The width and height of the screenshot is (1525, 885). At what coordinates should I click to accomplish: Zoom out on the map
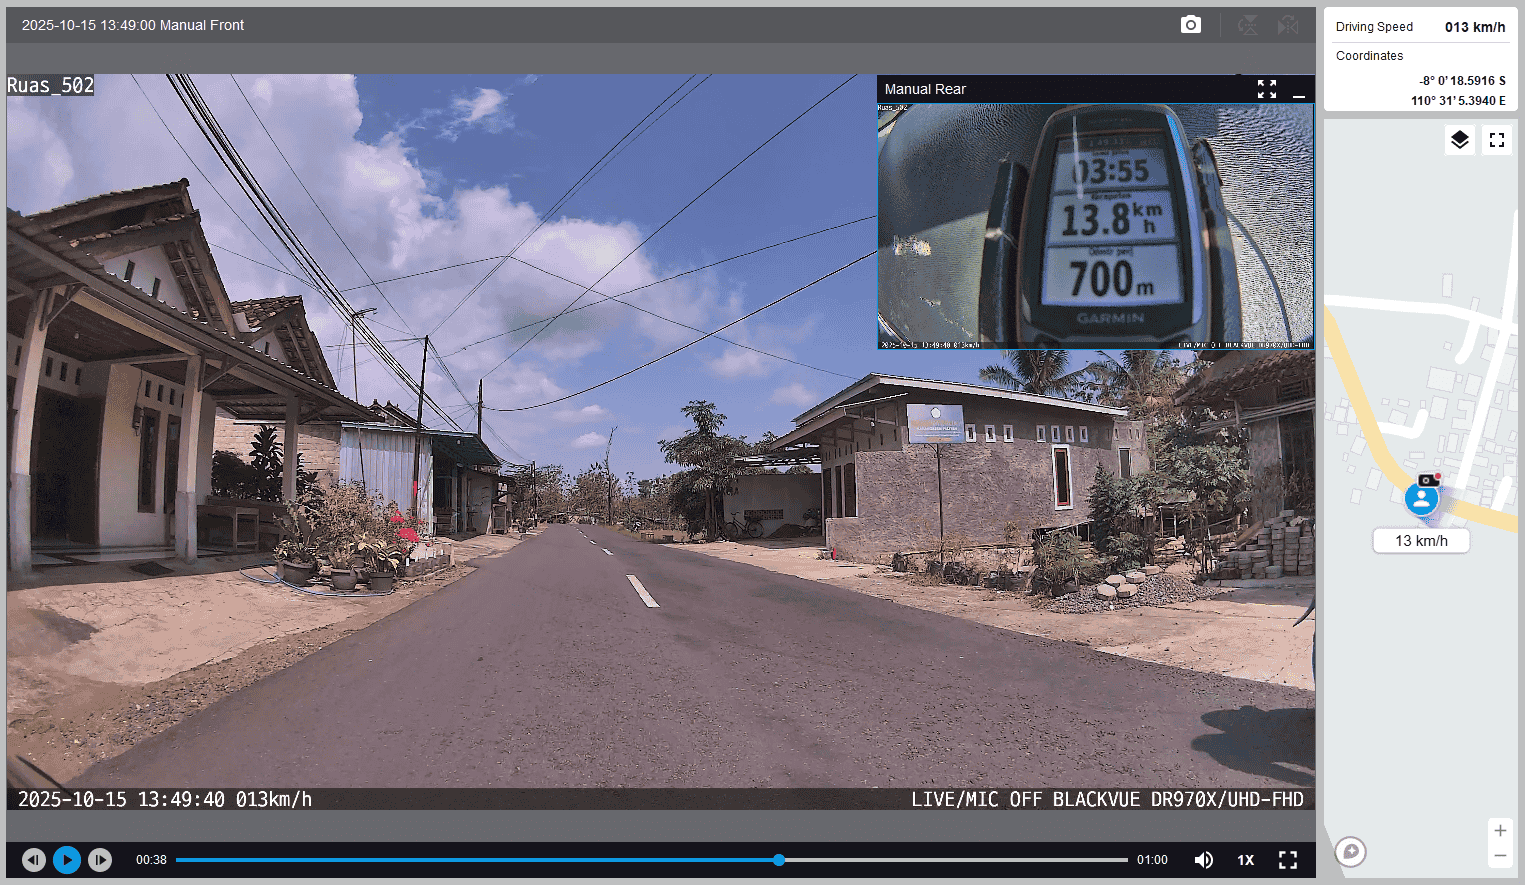click(1500, 856)
